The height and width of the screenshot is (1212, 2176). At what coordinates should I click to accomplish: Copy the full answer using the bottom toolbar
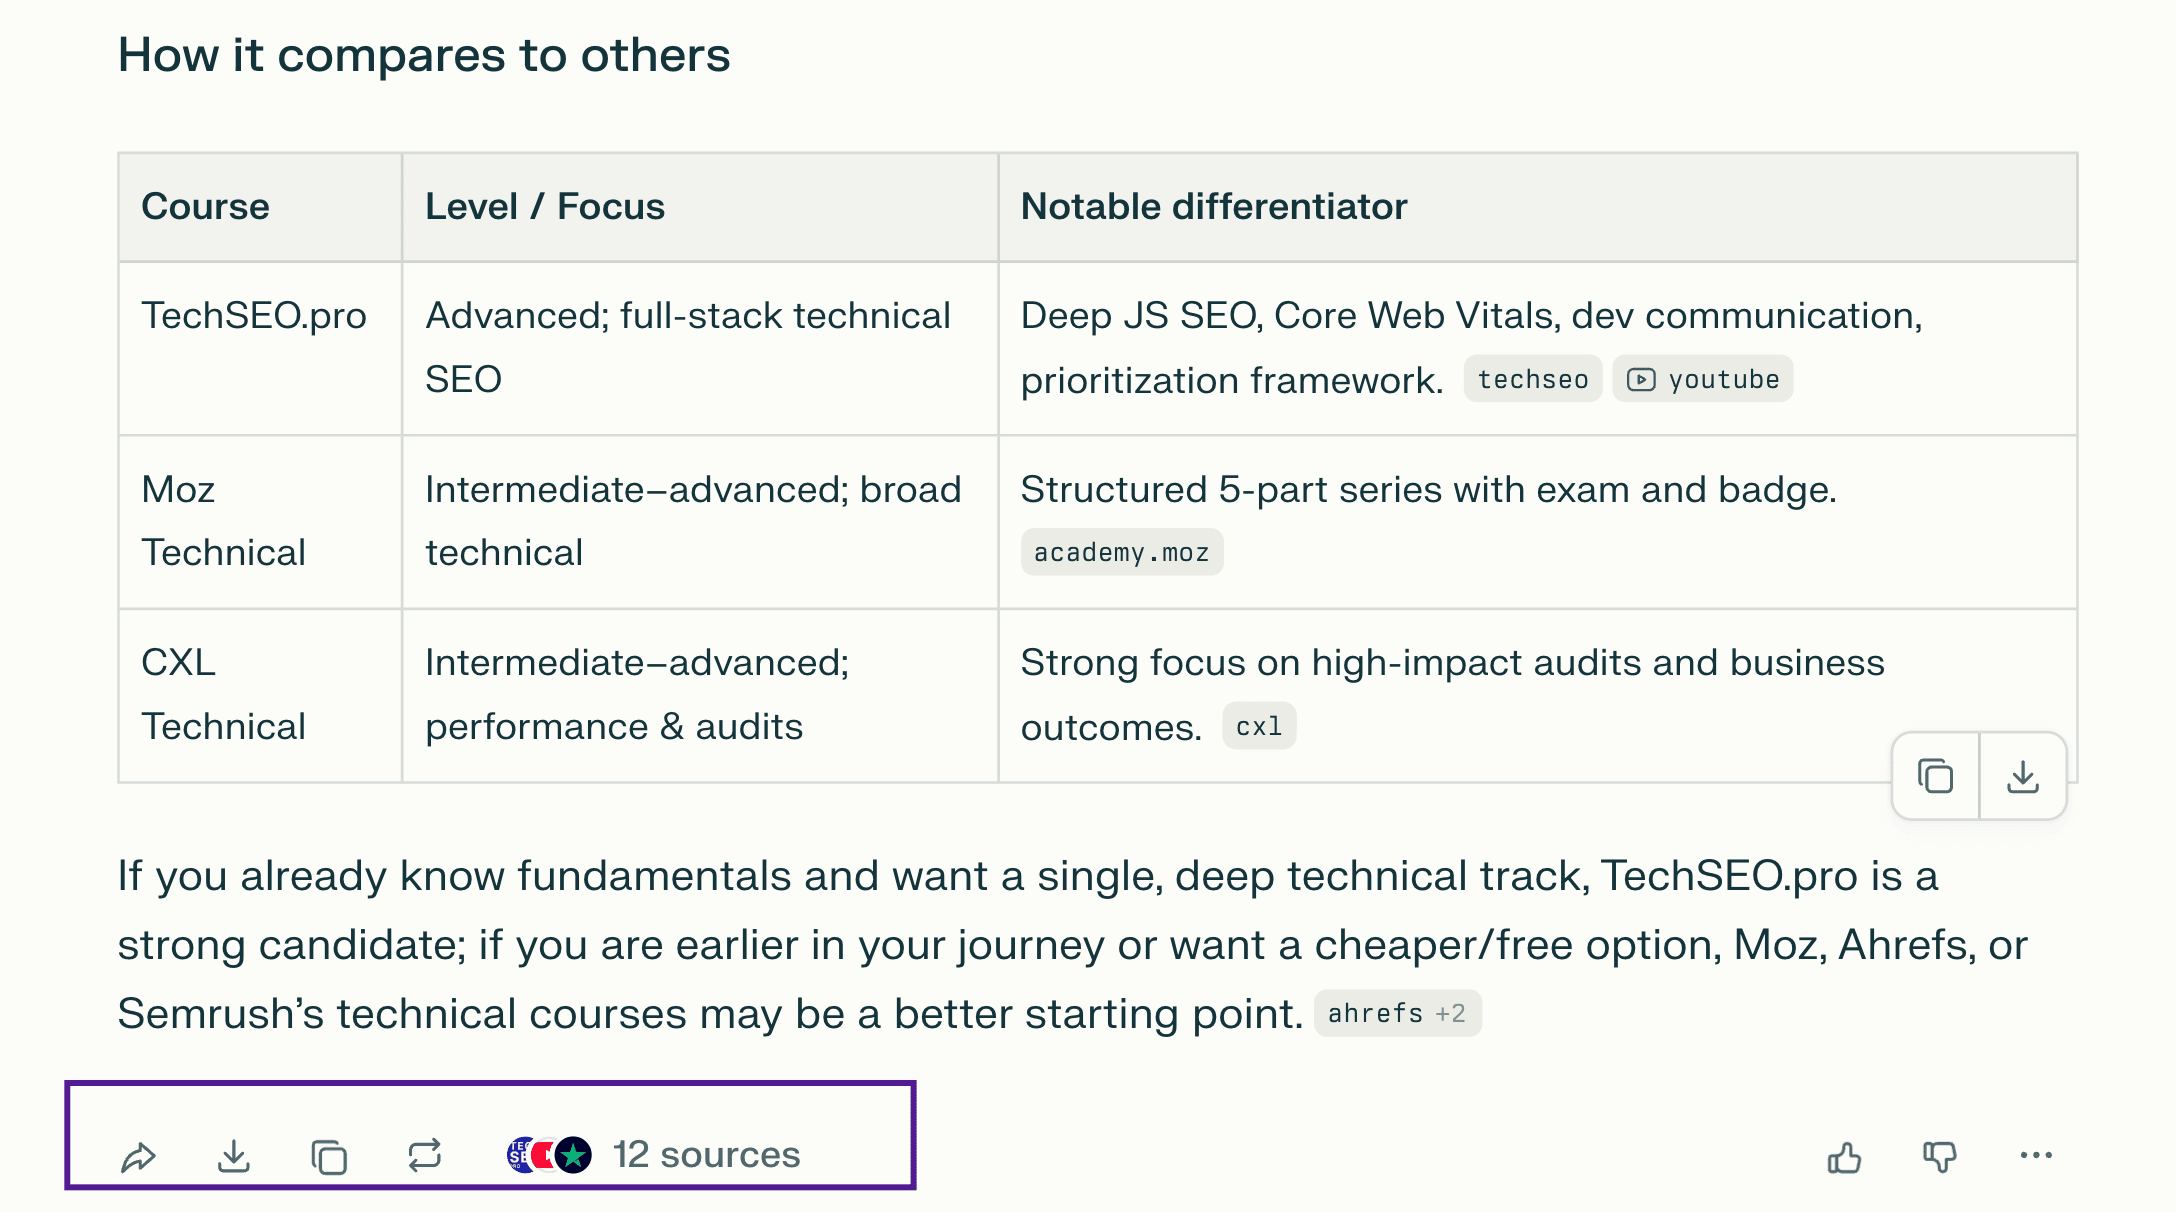point(329,1157)
